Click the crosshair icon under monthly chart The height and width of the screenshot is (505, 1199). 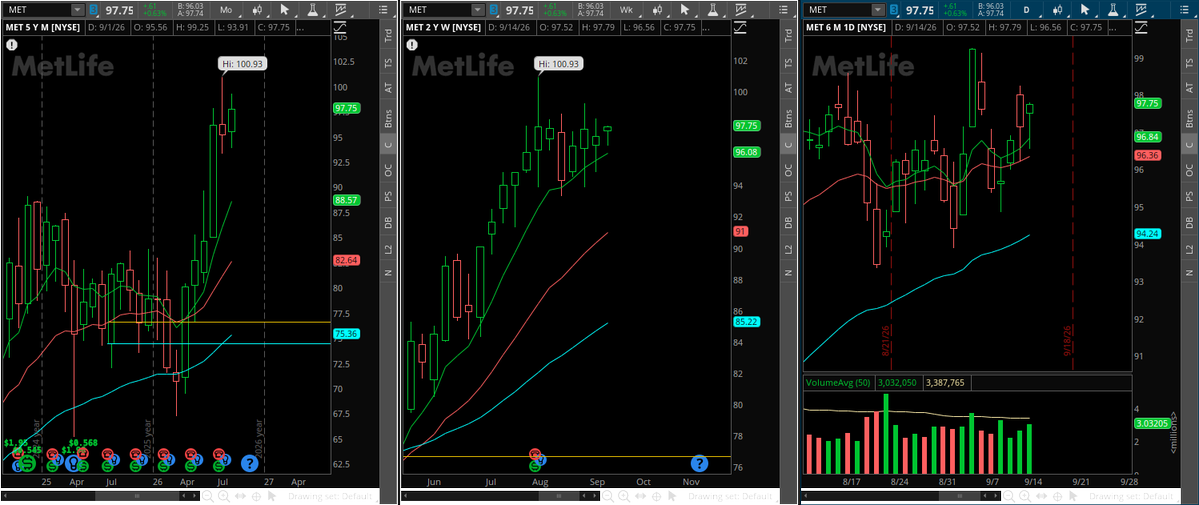tap(256, 496)
